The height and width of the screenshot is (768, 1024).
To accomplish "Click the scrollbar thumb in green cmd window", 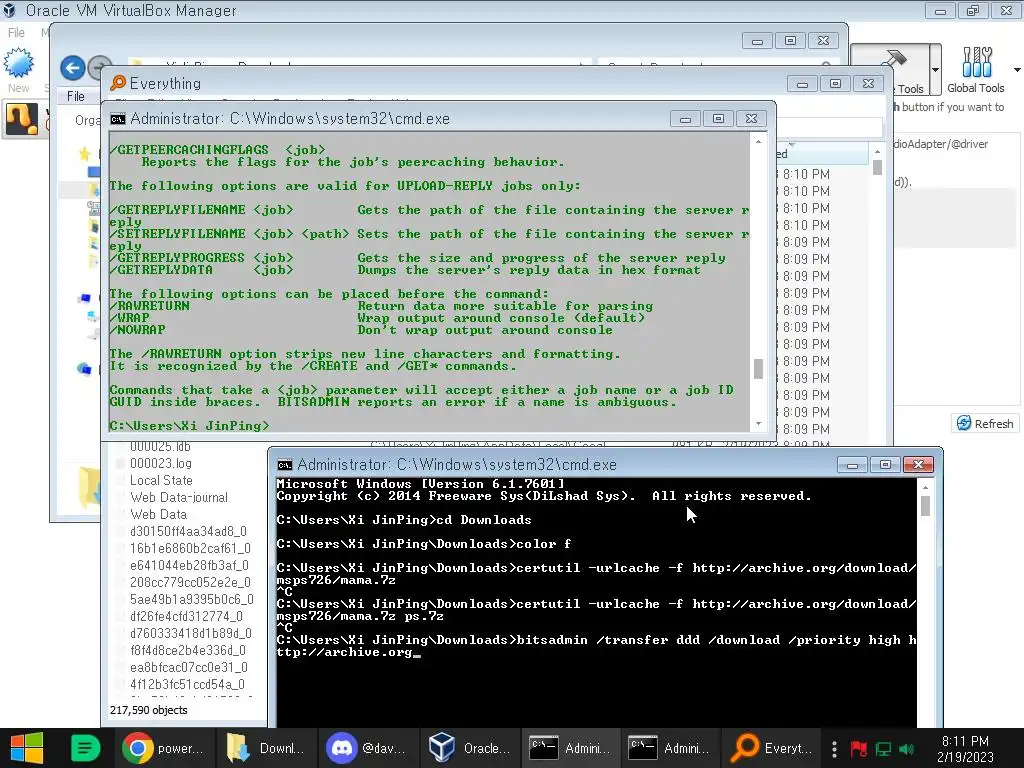I will tap(758, 369).
